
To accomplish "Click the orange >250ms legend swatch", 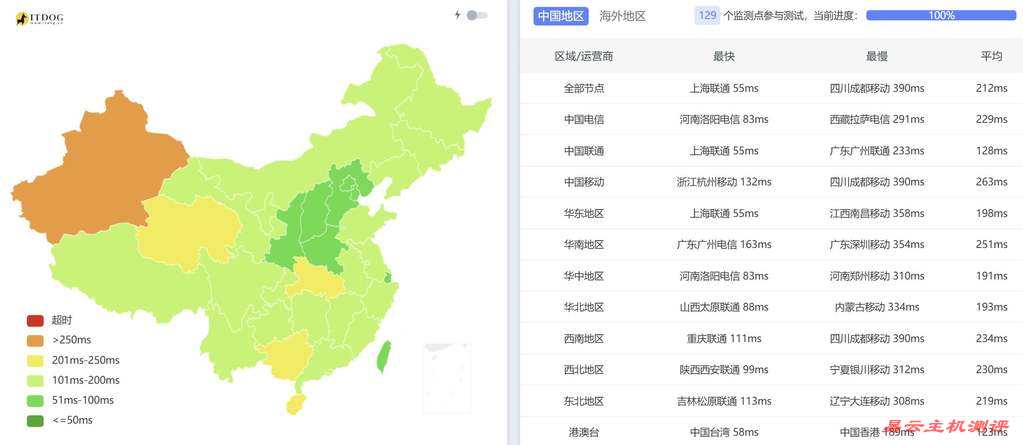I will click(35, 340).
